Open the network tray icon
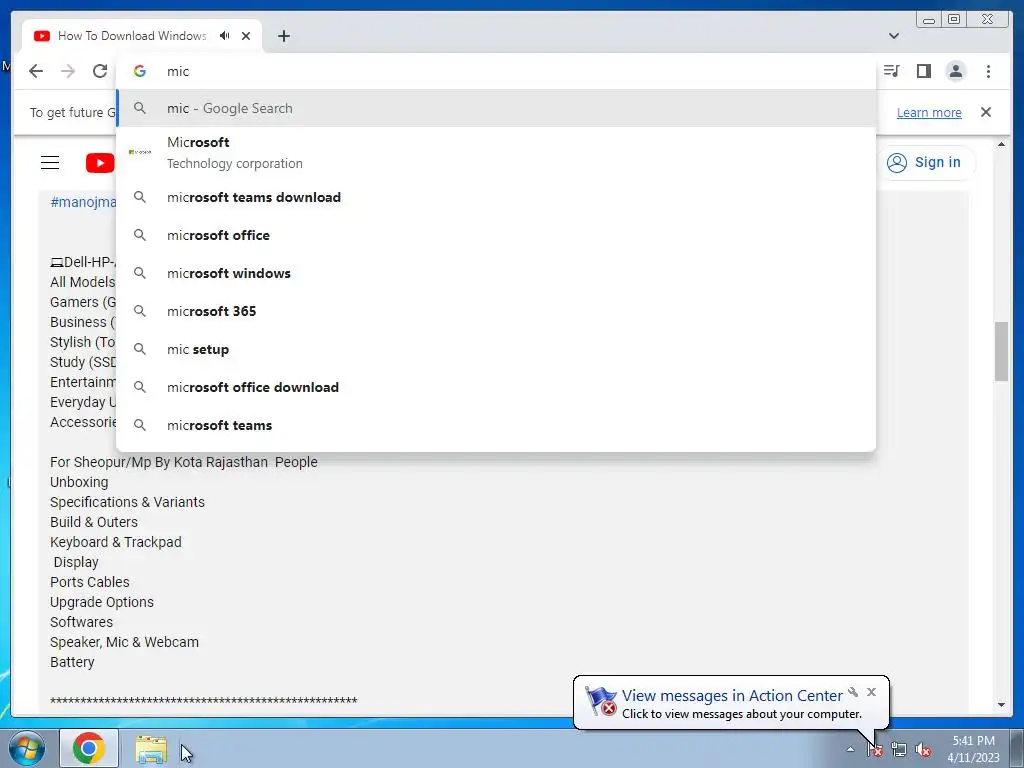 pos(899,749)
